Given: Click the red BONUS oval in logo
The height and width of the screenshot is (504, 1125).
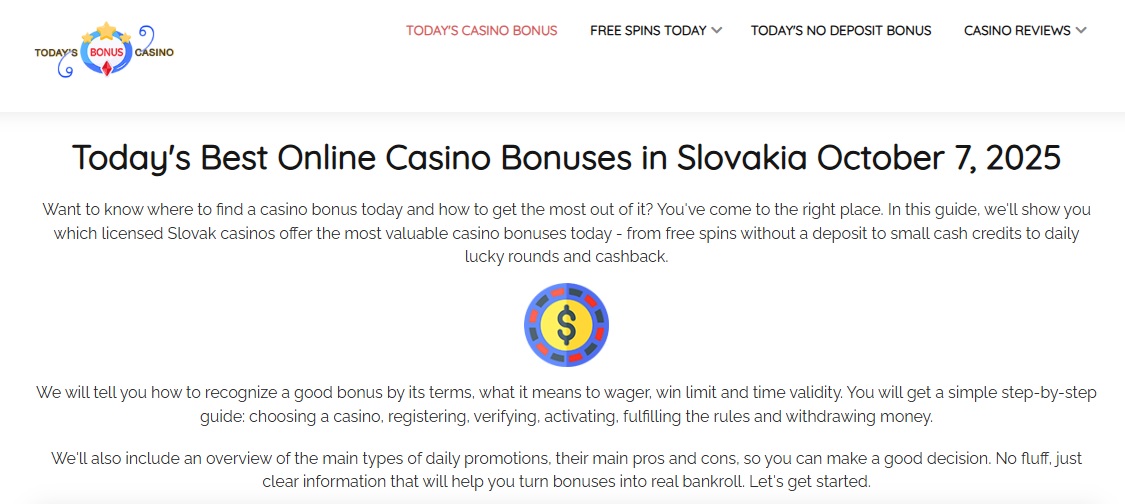Looking at the screenshot, I should coord(106,51).
